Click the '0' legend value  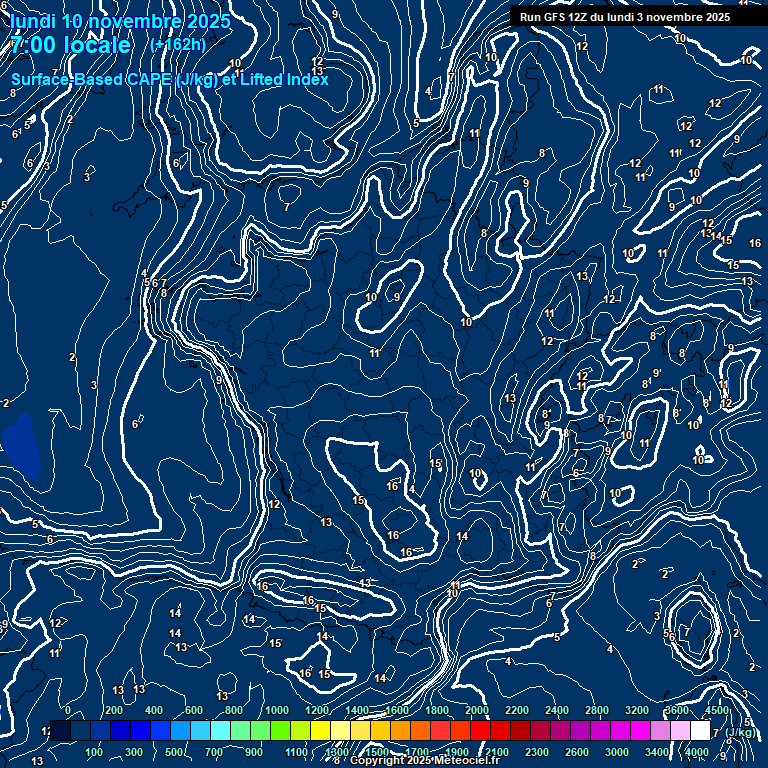pos(68,710)
